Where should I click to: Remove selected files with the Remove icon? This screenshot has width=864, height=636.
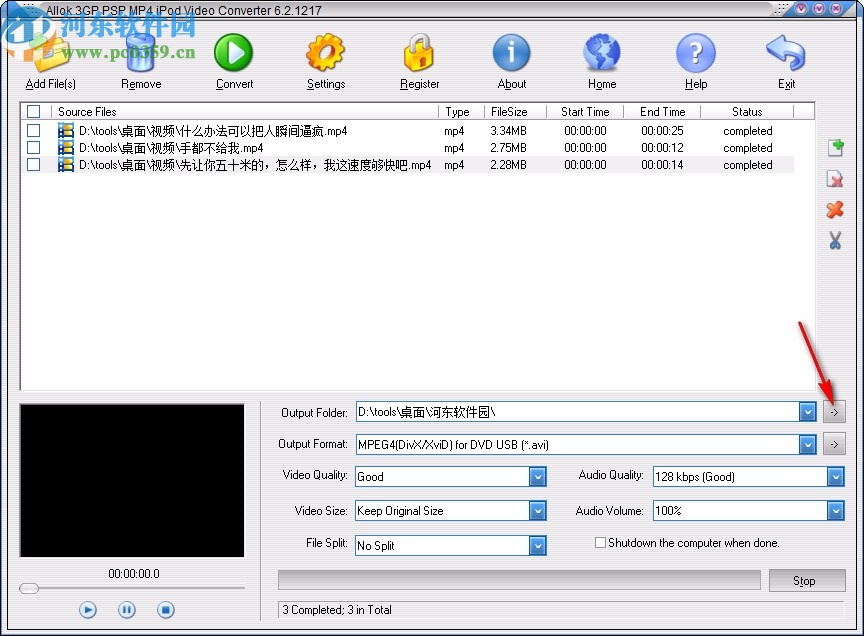coord(140,55)
